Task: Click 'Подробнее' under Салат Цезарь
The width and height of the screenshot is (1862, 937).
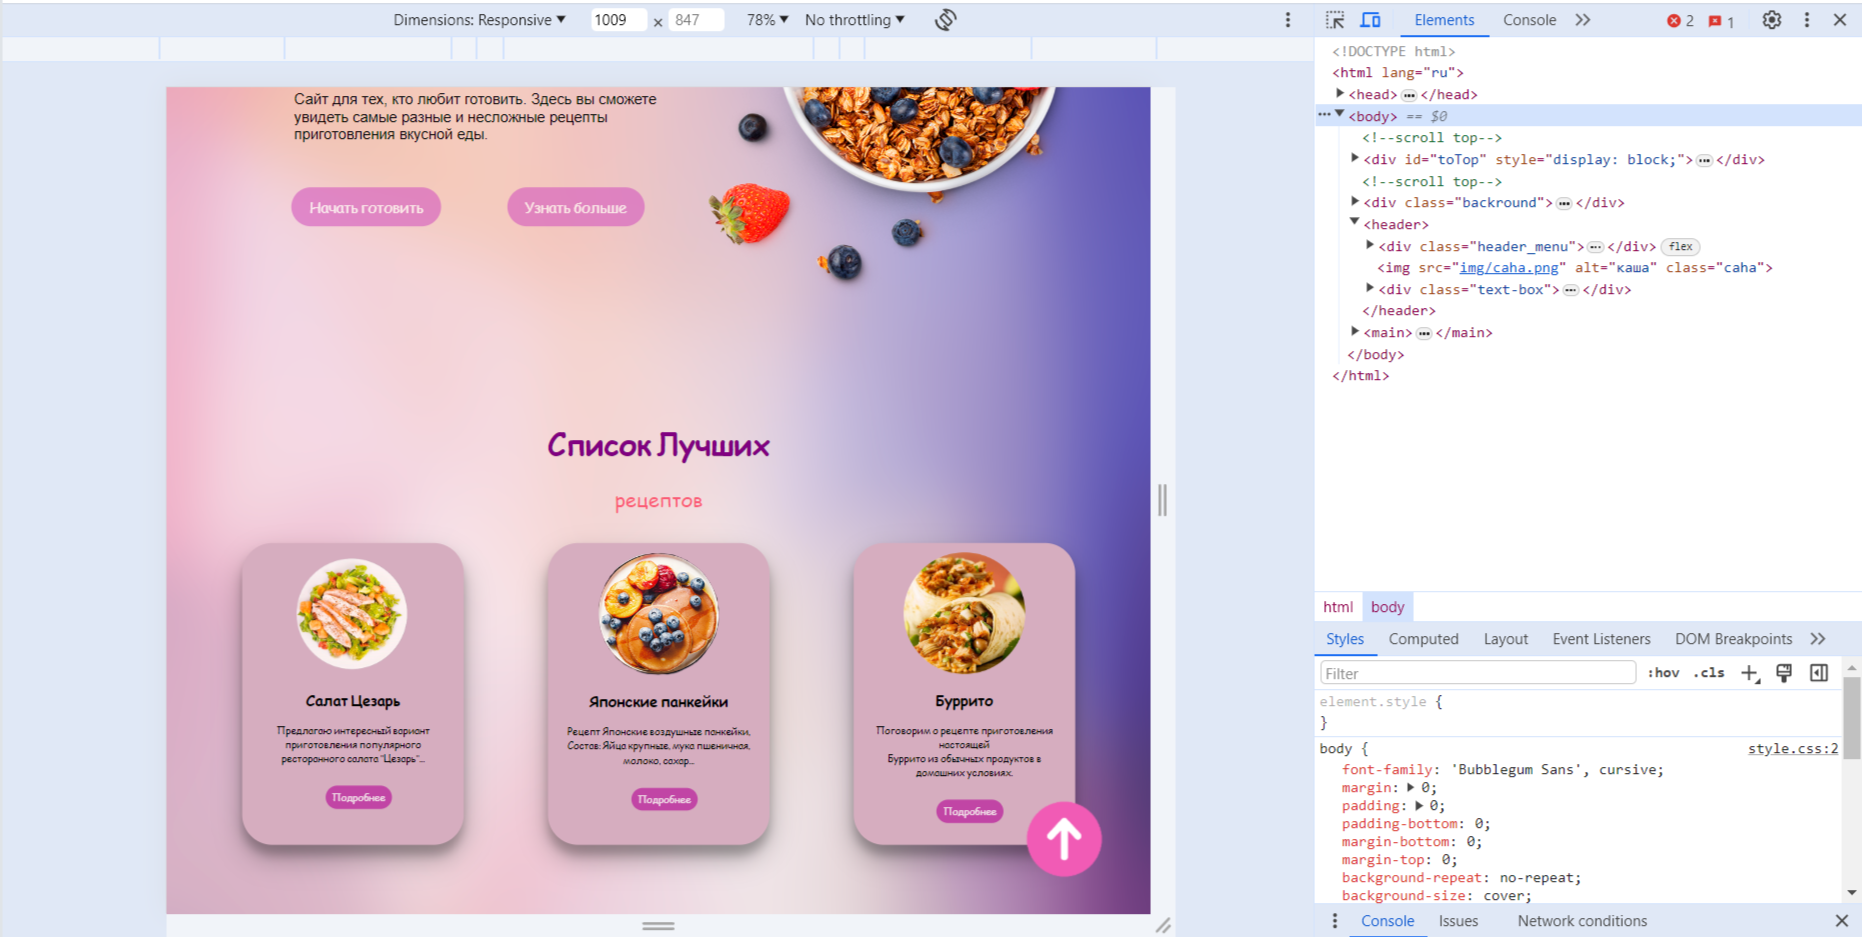Action: click(x=358, y=797)
